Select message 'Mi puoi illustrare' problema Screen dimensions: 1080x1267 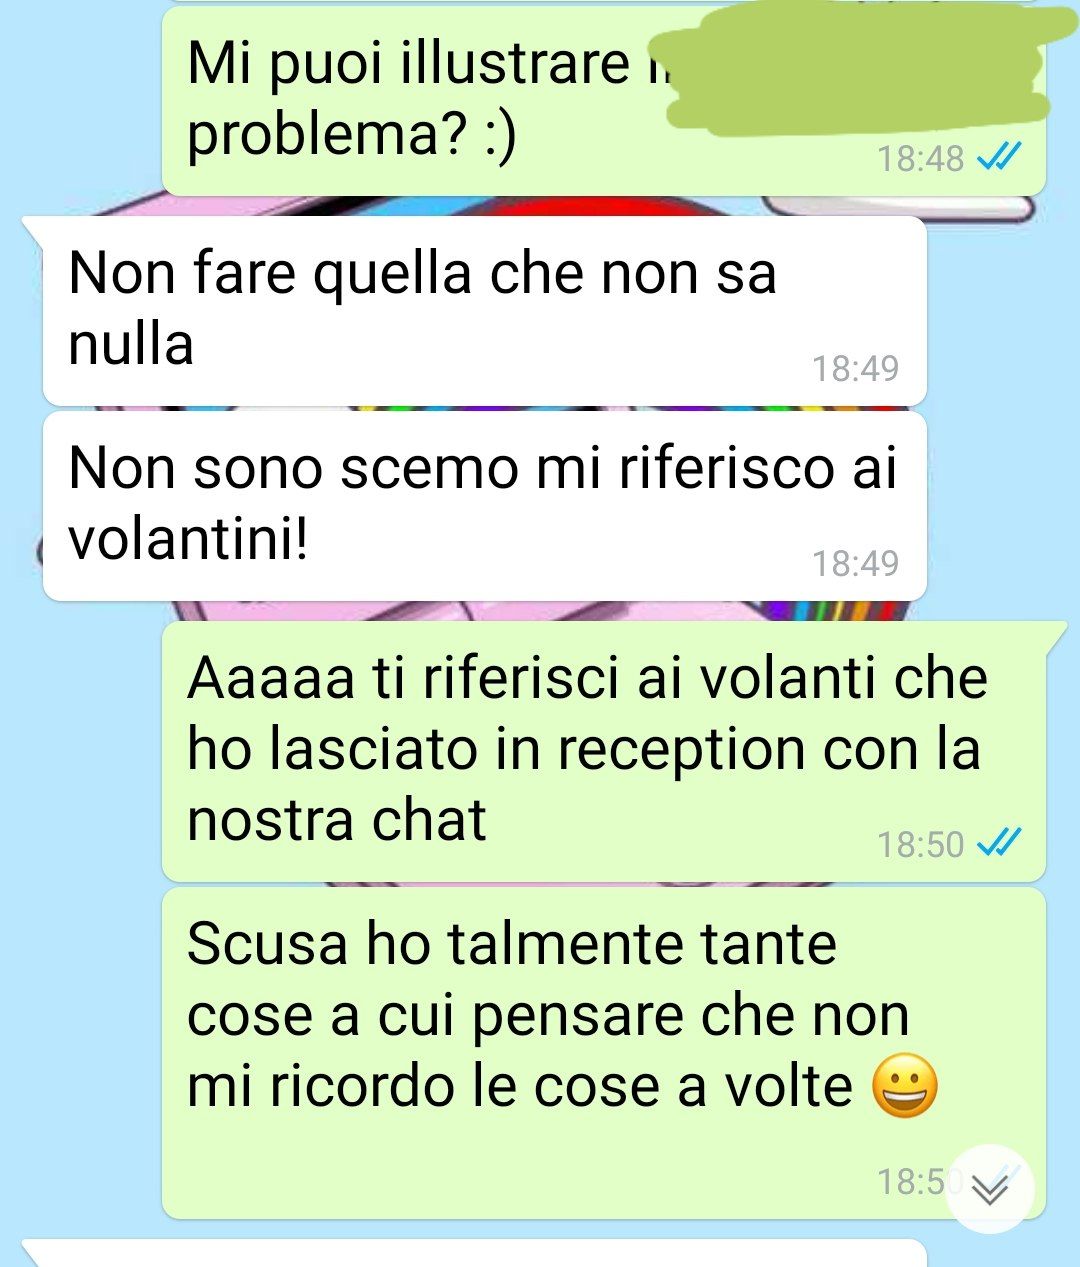[x=604, y=100]
